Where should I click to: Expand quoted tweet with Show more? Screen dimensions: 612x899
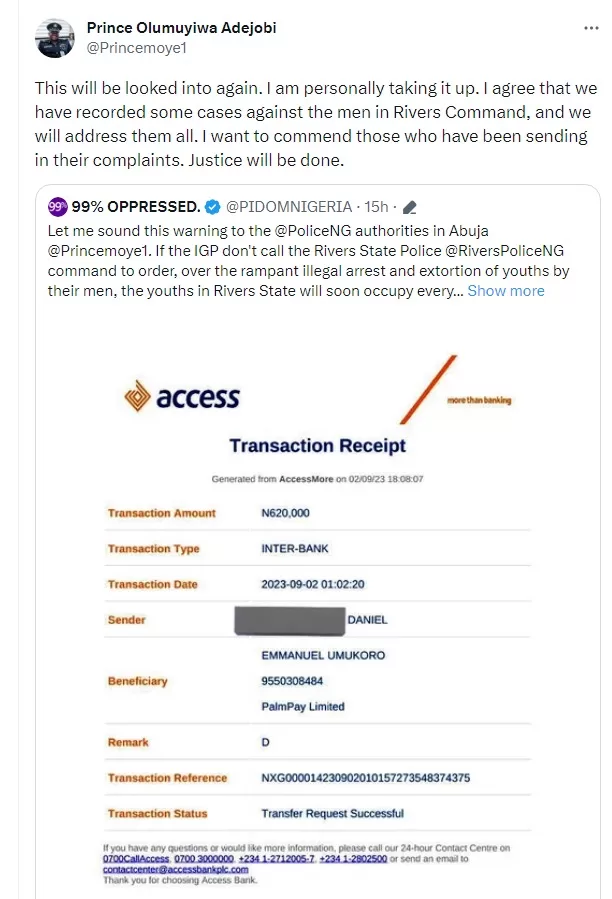505,290
